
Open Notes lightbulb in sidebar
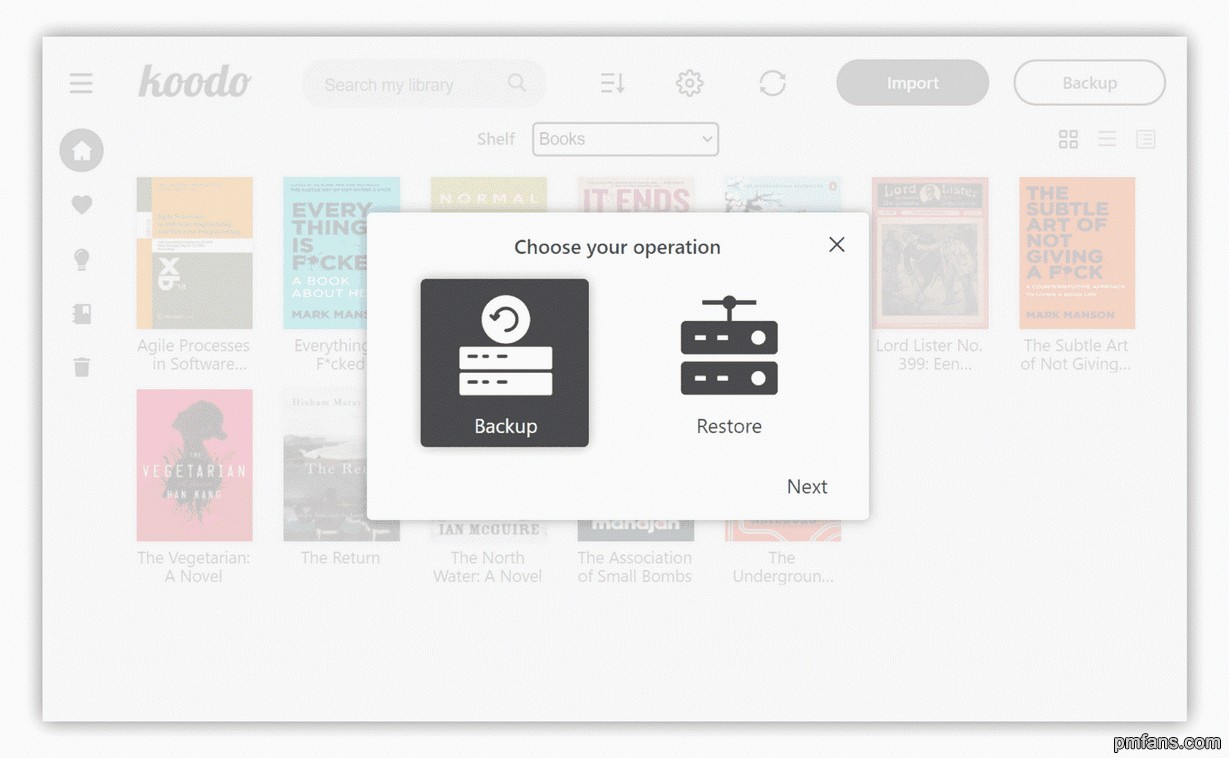[82, 259]
